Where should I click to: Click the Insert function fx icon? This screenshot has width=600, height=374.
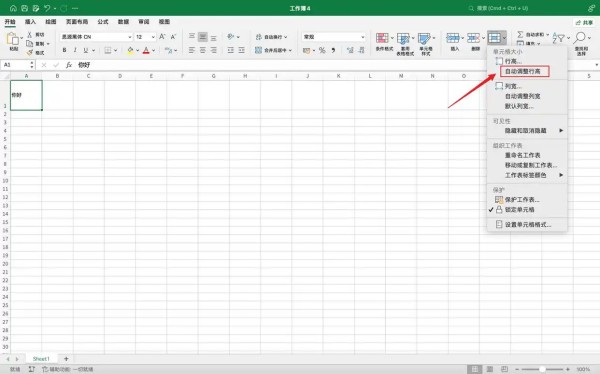(x=69, y=65)
